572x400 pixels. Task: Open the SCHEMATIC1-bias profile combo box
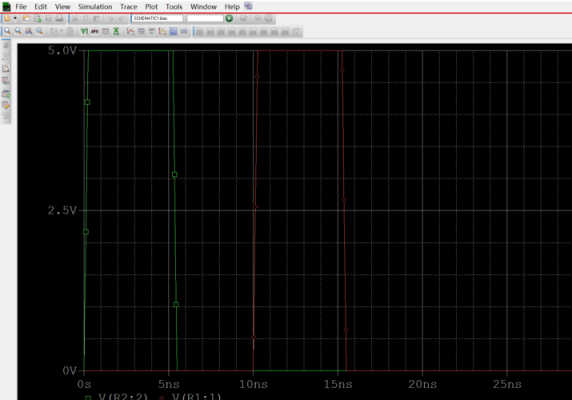pyautogui.click(x=157, y=18)
